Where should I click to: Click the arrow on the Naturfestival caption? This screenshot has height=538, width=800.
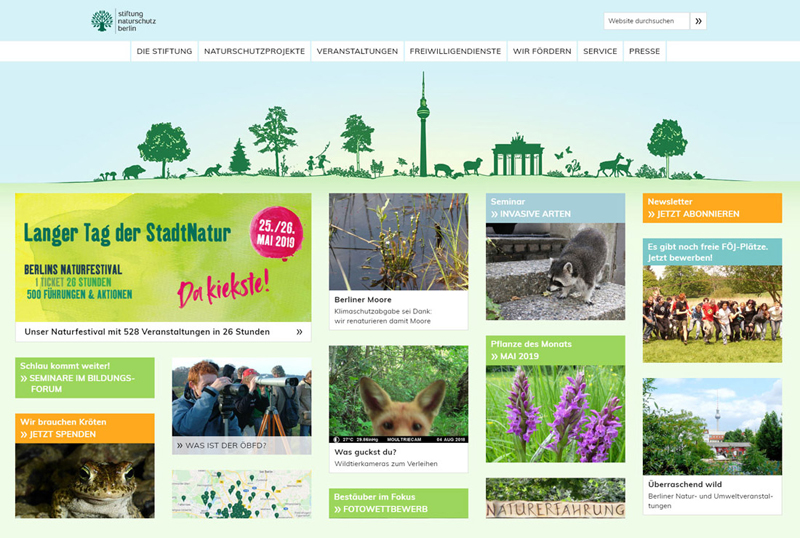tap(298, 332)
